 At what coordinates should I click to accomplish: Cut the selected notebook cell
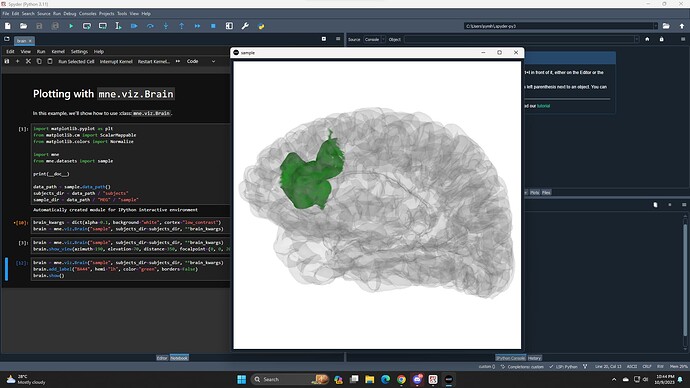coord(28,62)
